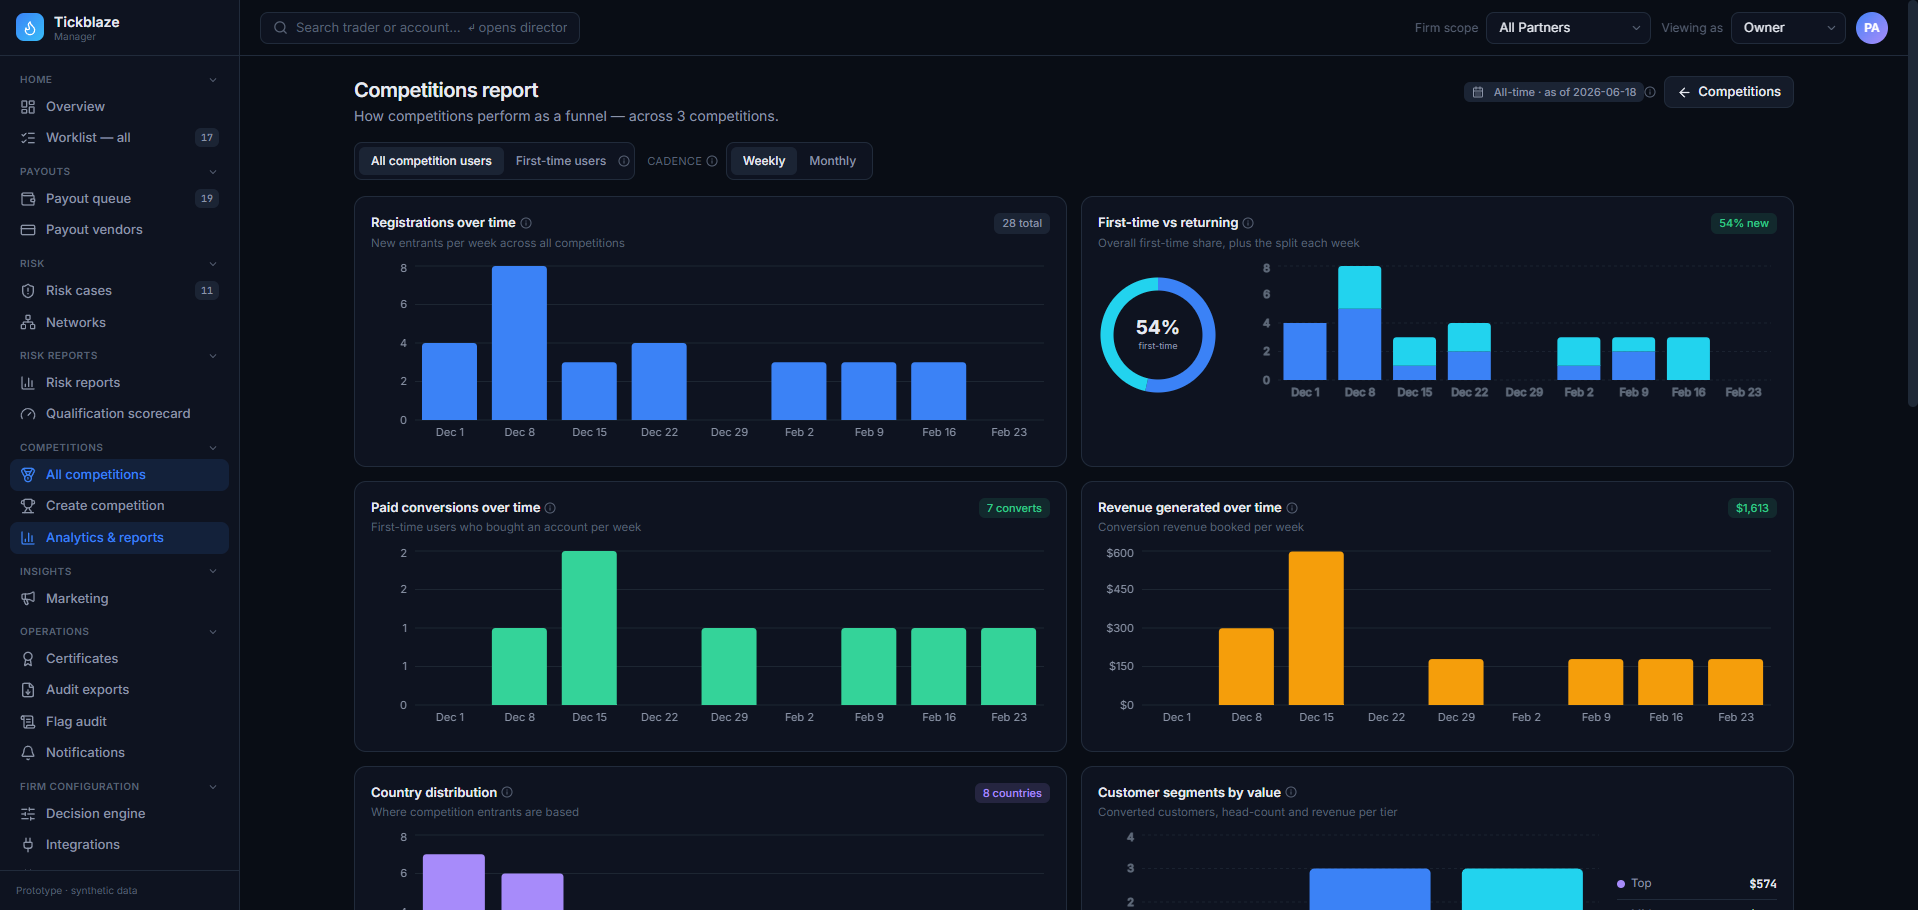Click info icon next to Registrations over time

[526, 223]
